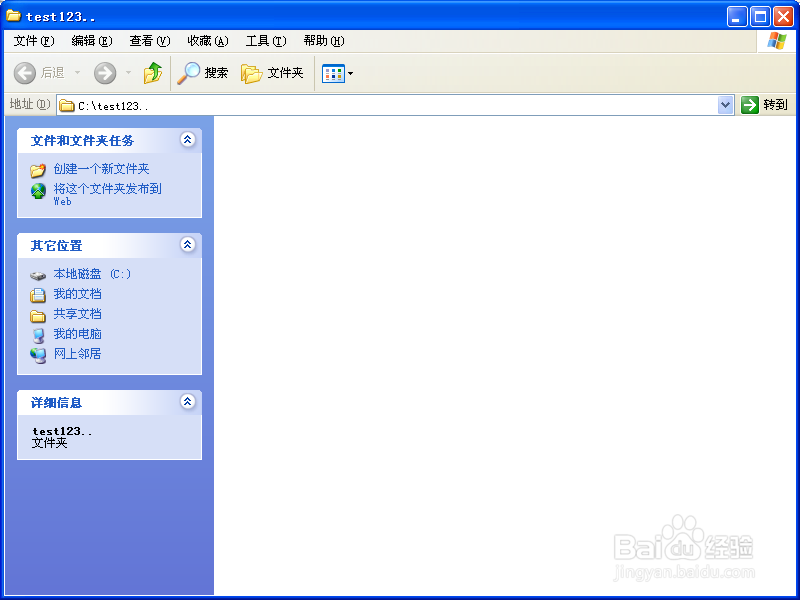Open the Back history dropdown arrow
This screenshot has height=600, width=800.
[x=78, y=73]
